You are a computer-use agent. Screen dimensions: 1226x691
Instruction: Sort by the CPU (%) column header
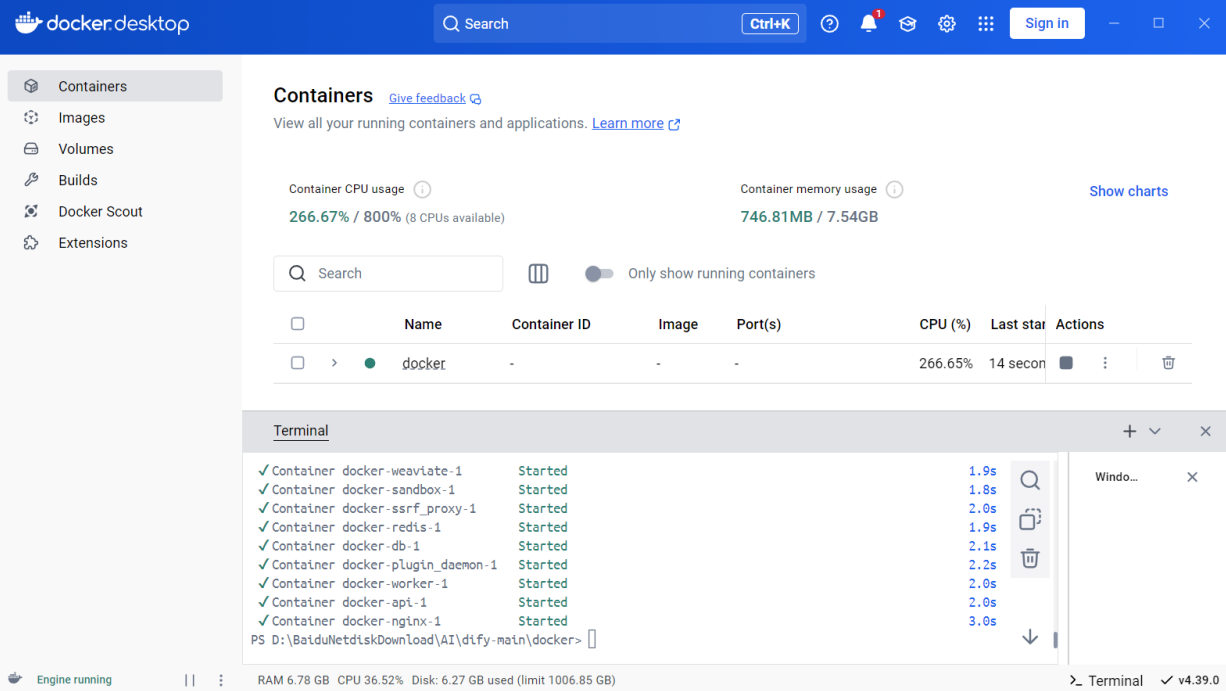tap(945, 324)
